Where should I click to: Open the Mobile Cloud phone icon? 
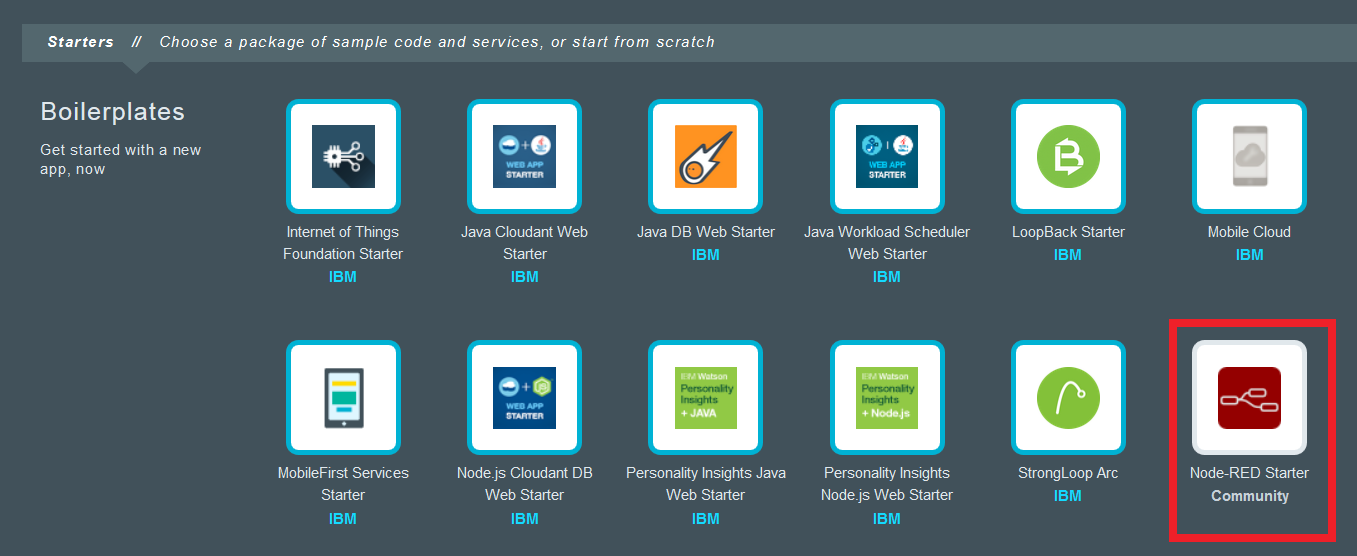pyautogui.click(x=1249, y=156)
